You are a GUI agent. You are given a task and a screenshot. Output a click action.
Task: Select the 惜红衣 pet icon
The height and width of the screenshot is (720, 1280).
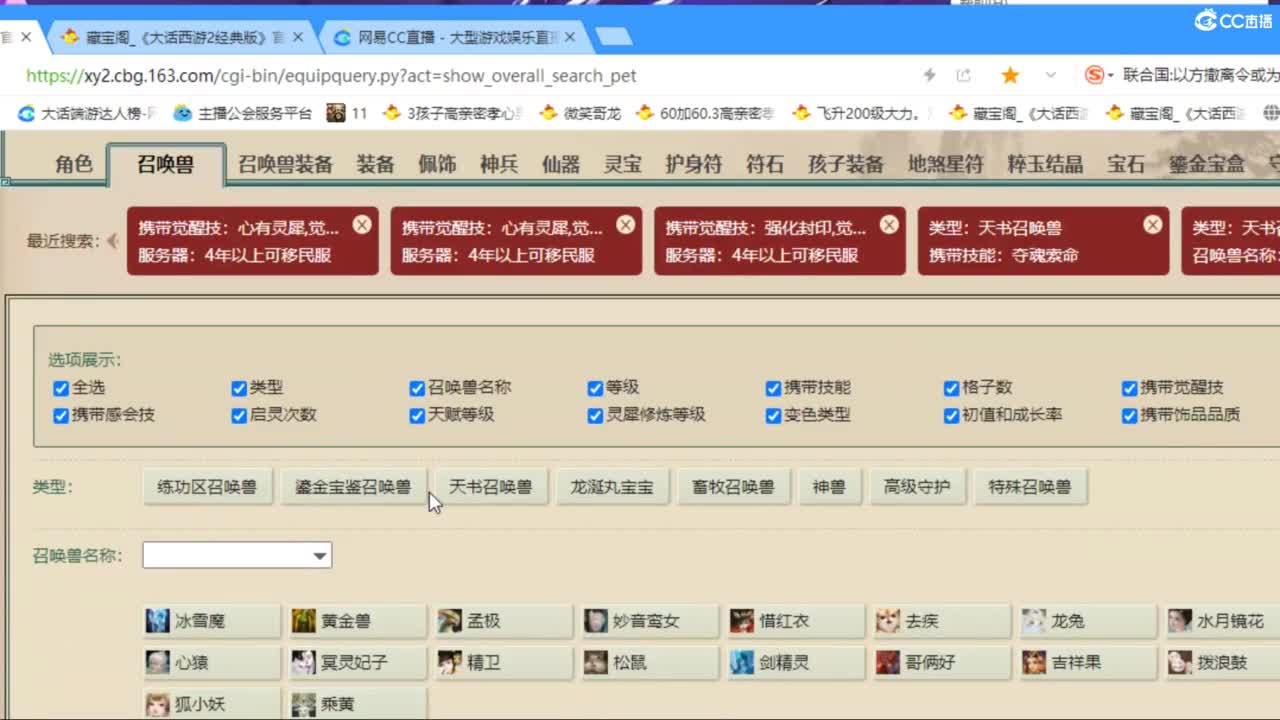coord(741,621)
